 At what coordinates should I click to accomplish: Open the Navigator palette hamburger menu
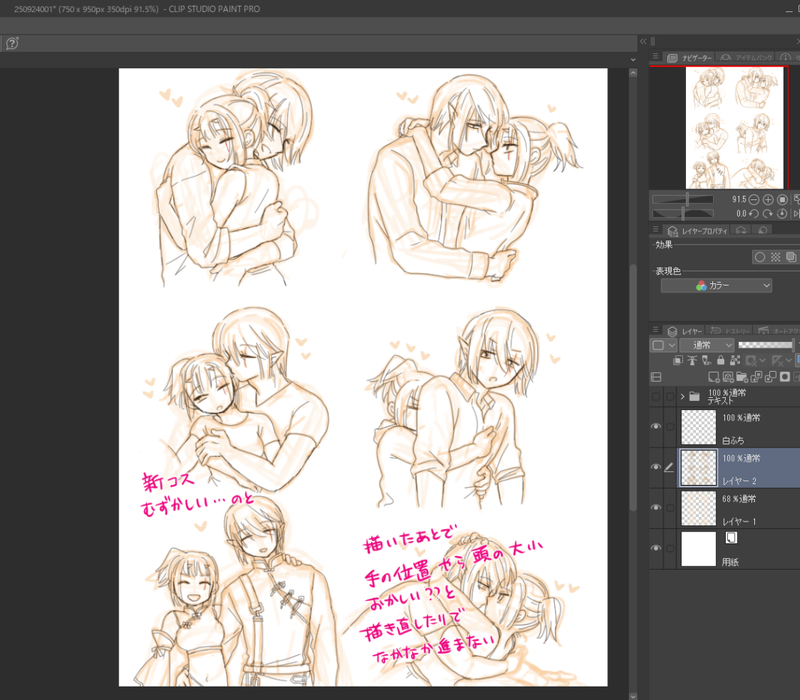coord(656,57)
